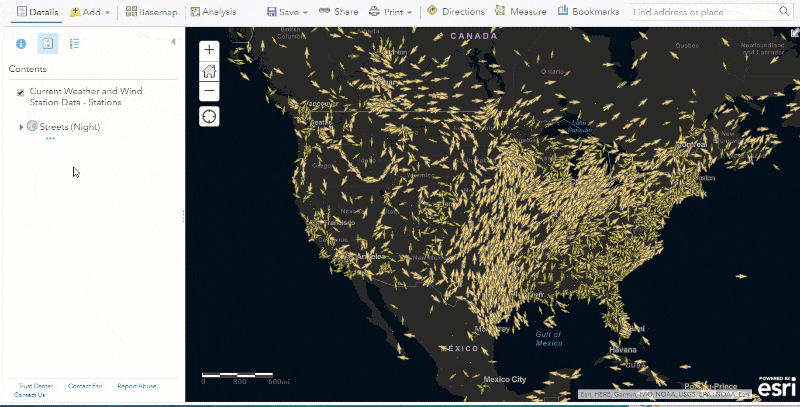
Task: Switch to the Details tab
Action: click(x=37, y=12)
